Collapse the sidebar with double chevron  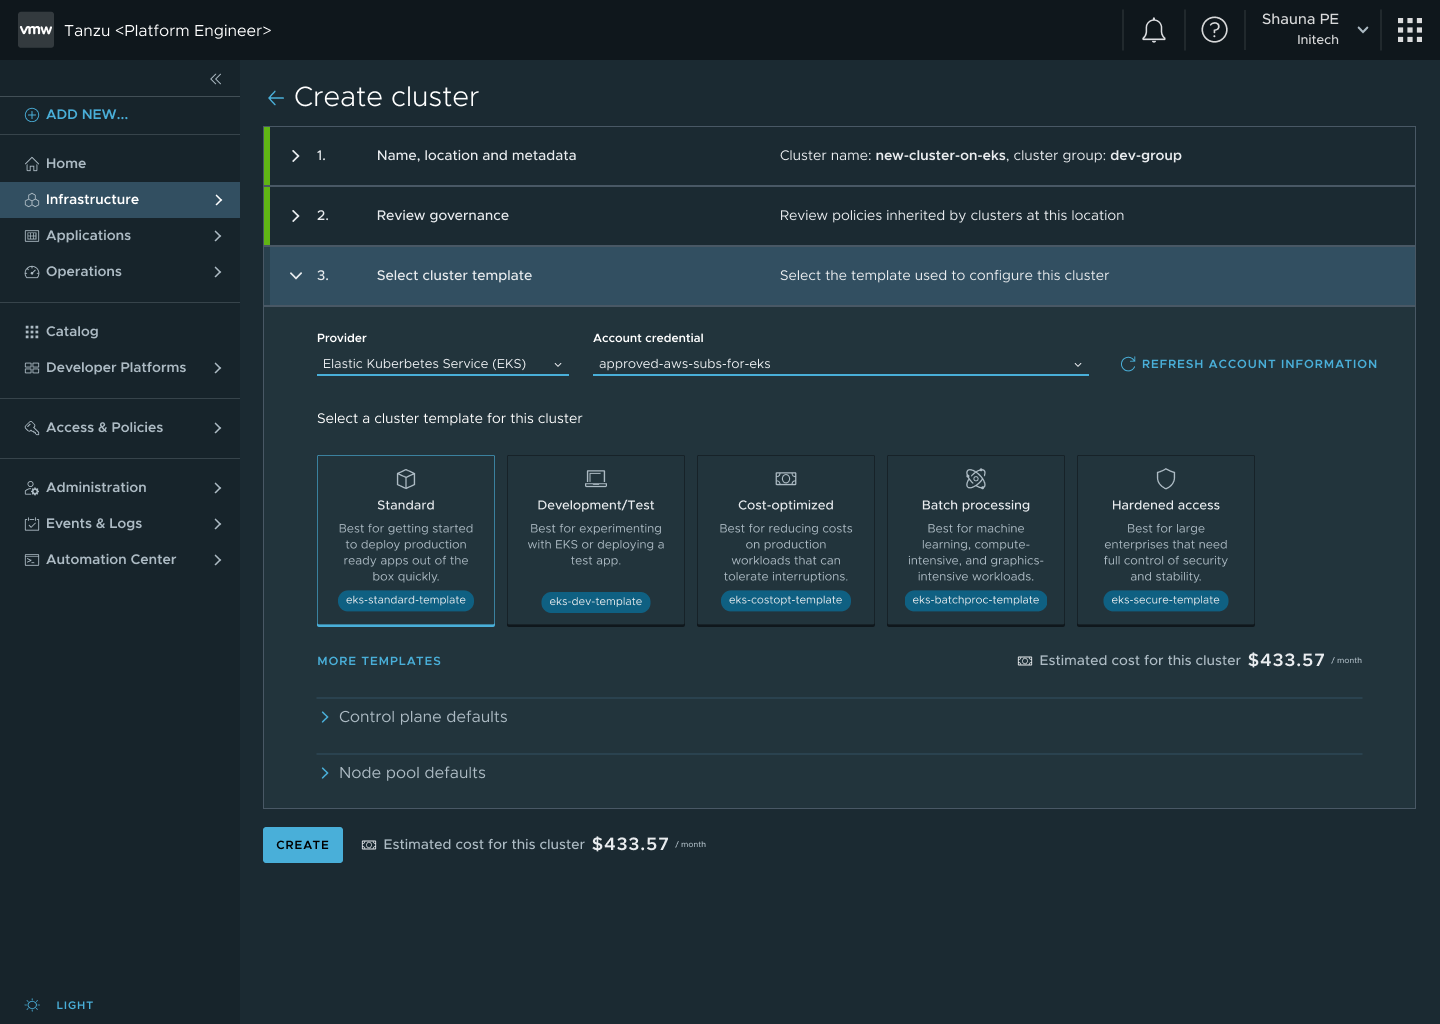coord(216,79)
